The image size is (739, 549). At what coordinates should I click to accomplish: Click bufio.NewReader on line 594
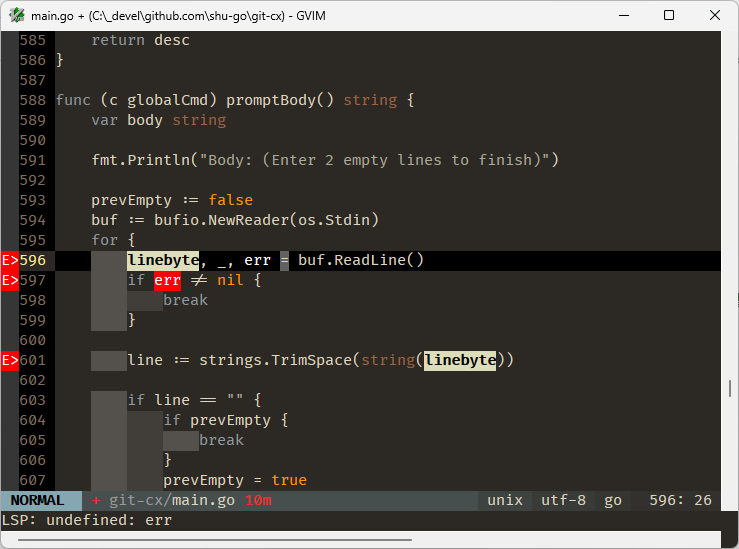tap(222, 220)
